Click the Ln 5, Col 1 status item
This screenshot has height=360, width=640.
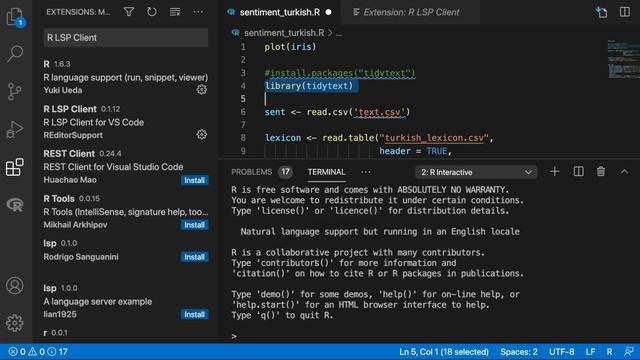(x=444, y=351)
